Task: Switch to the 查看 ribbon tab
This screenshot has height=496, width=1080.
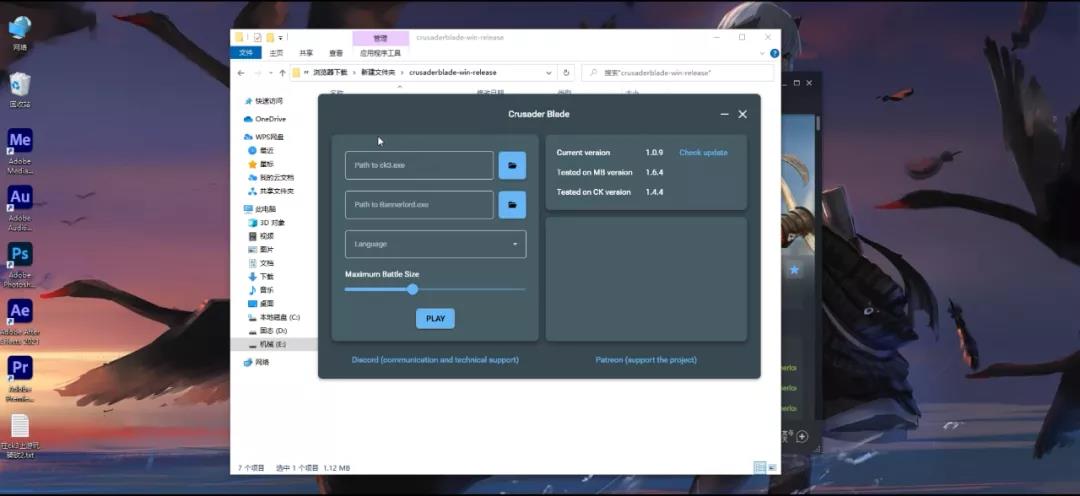Action: point(335,52)
